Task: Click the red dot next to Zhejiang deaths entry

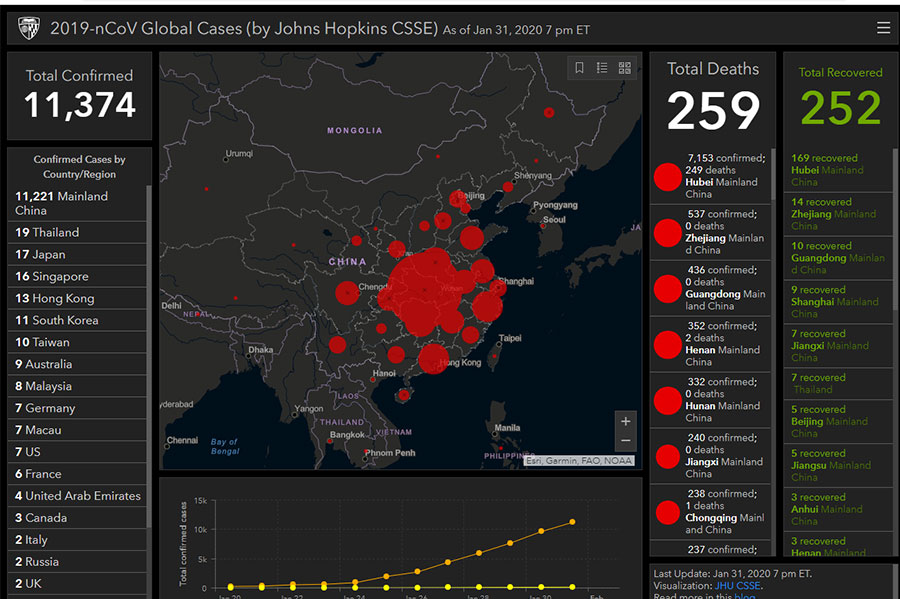Action: tap(668, 232)
